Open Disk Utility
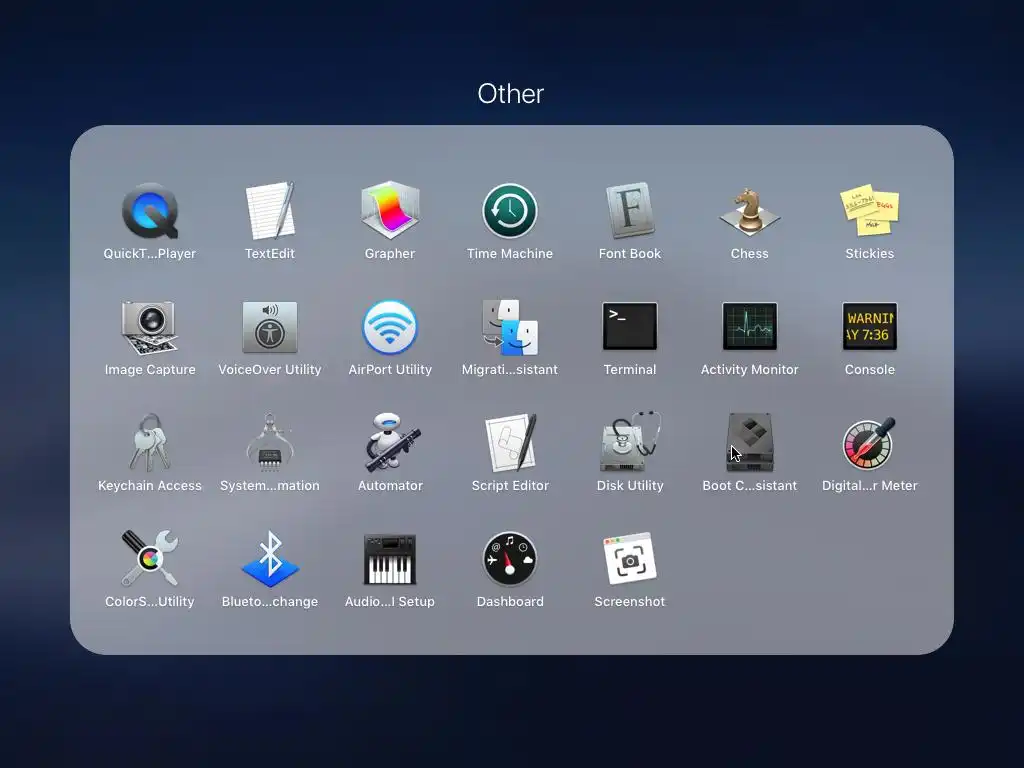 pos(630,442)
